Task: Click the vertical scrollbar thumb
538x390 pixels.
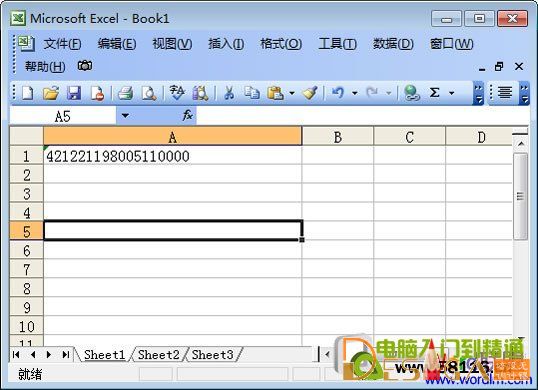Action: click(x=520, y=196)
